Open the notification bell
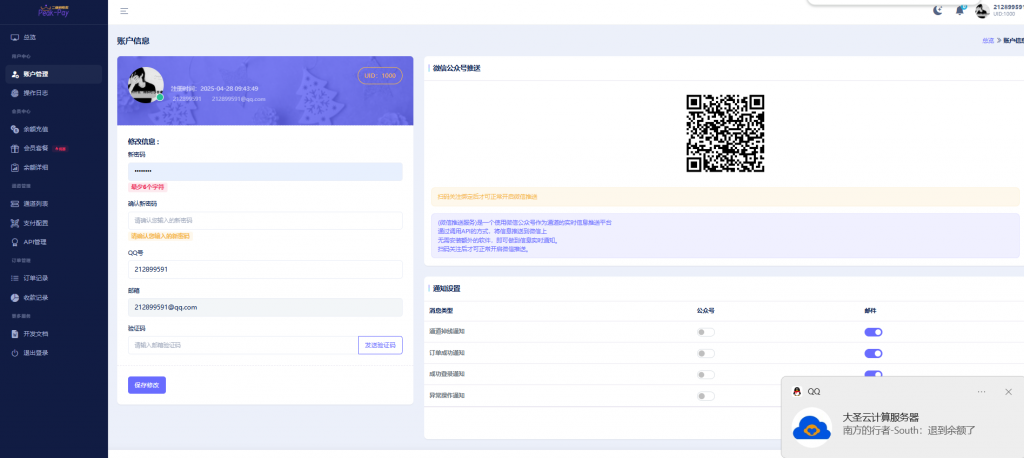The image size is (1024, 458). pyautogui.click(x=959, y=10)
